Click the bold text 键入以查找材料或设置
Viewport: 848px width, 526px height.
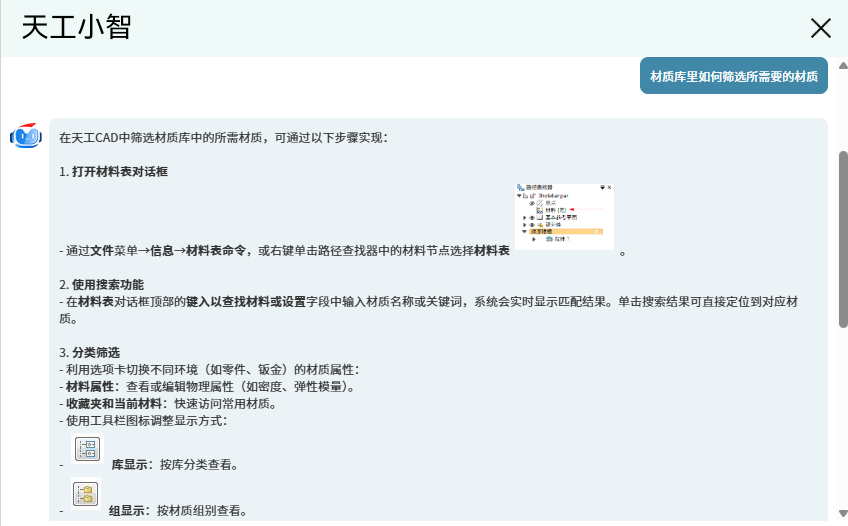pos(246,302)
